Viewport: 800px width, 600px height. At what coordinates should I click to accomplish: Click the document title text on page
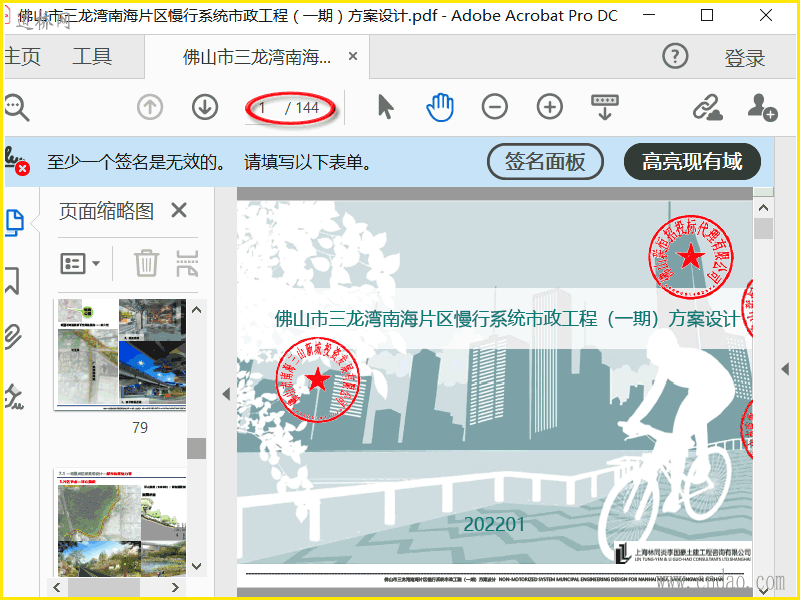point(507,319)
